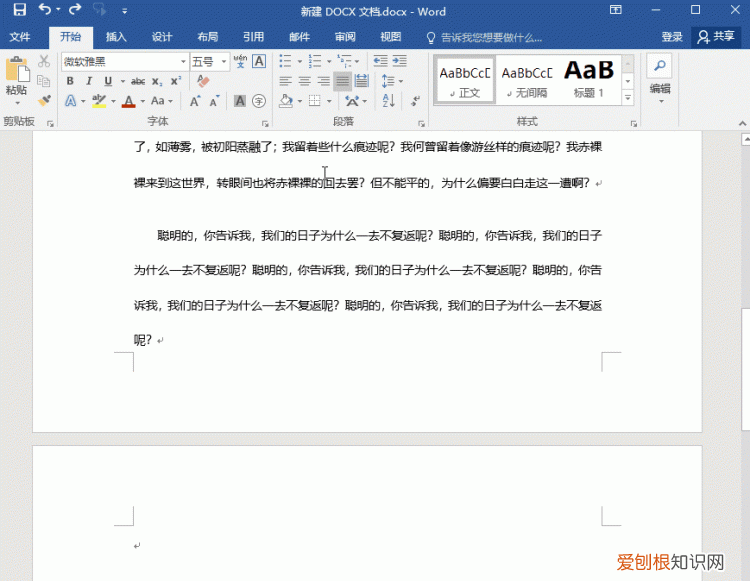This screenshot has width=750, height=581.
Task: Expand numbered list style options
Action: 329,61
